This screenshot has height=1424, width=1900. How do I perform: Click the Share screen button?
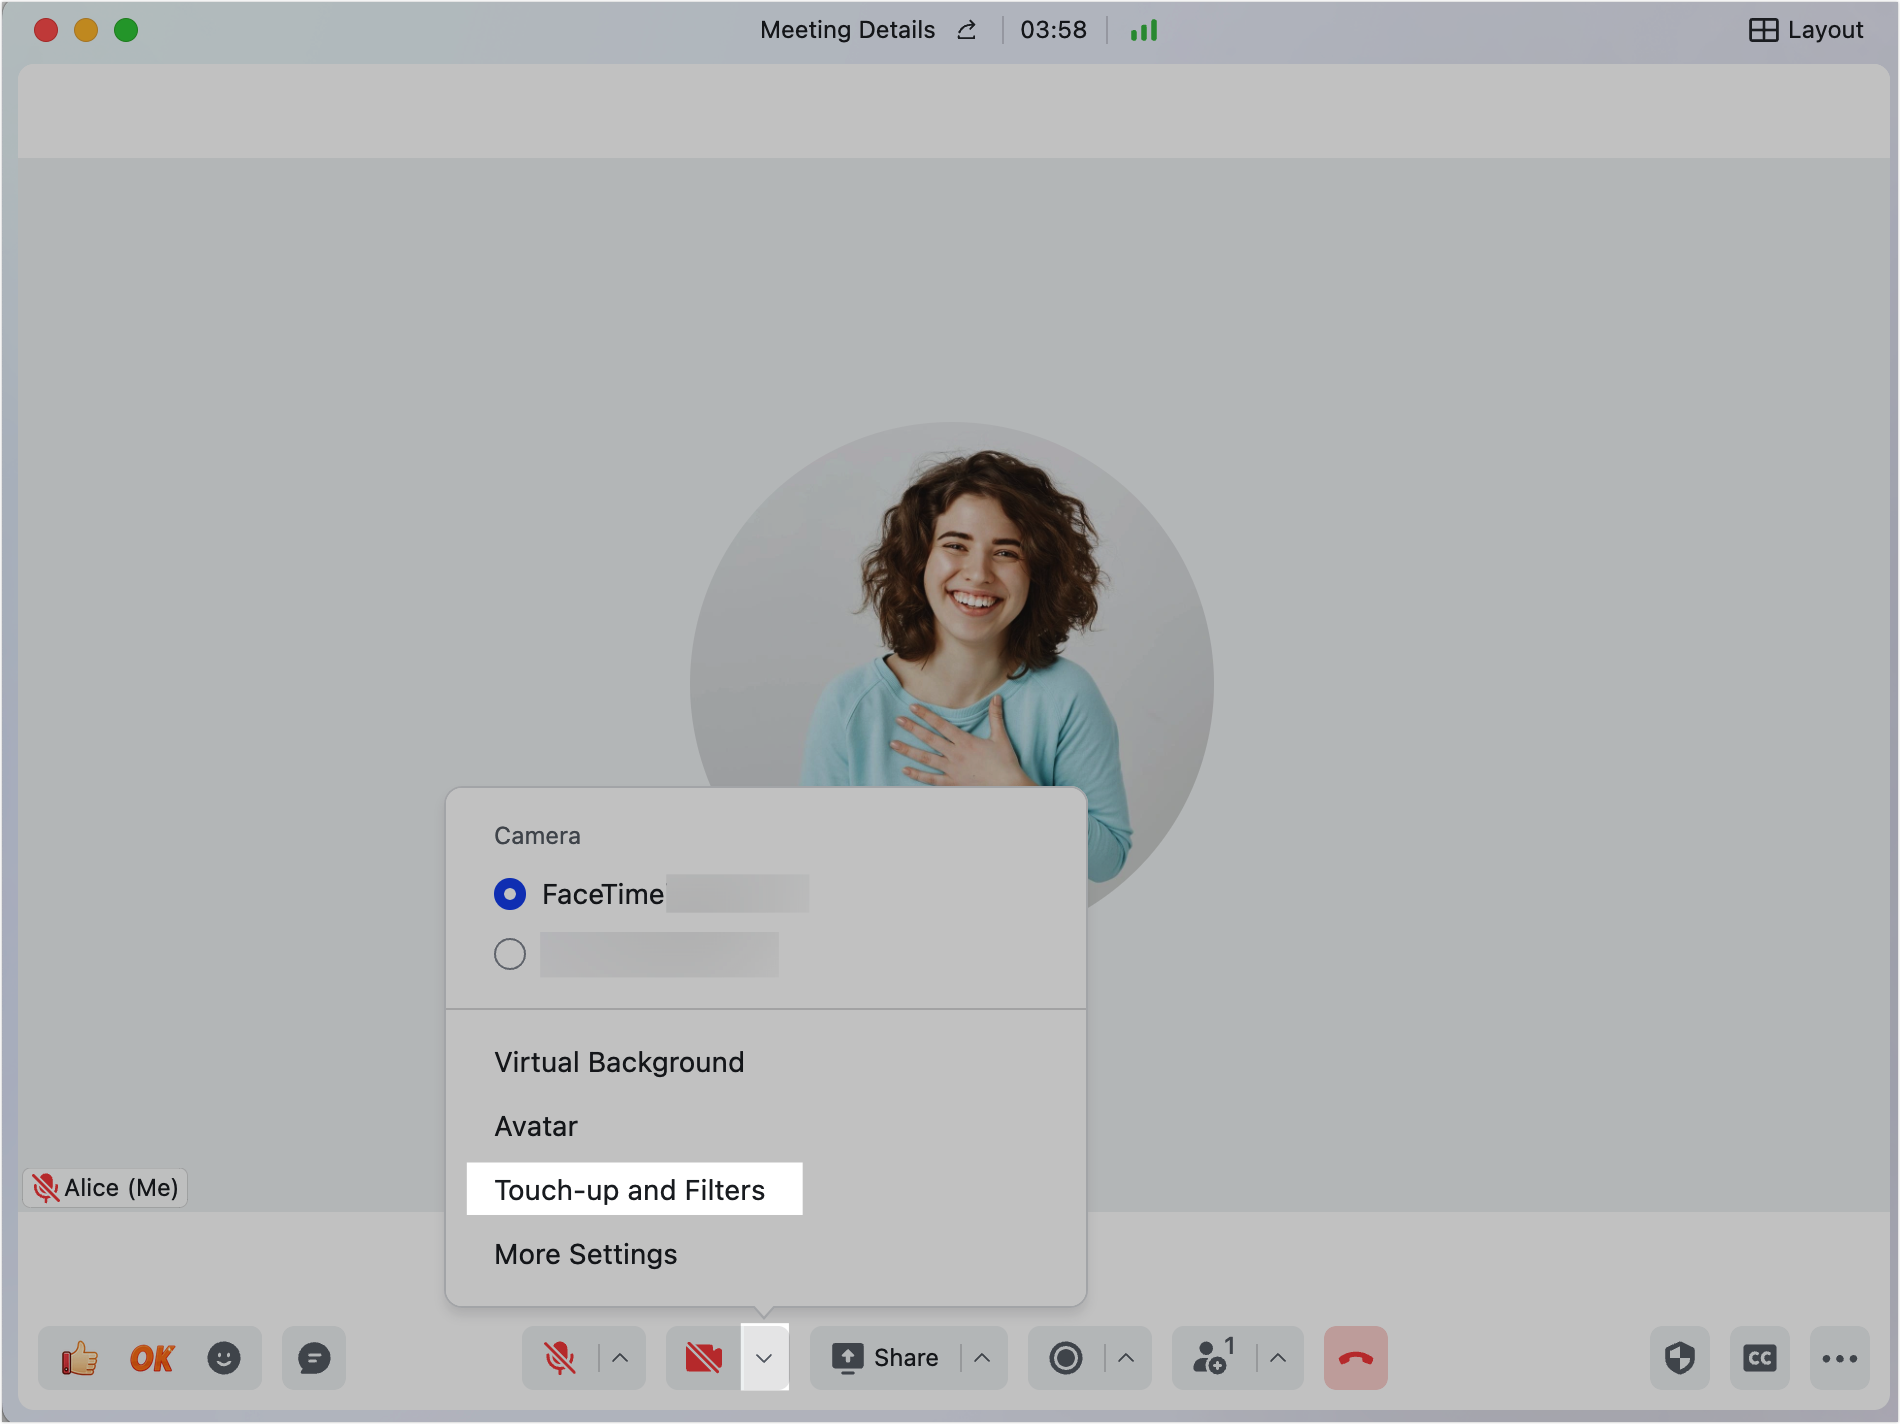pos(886,1358)
